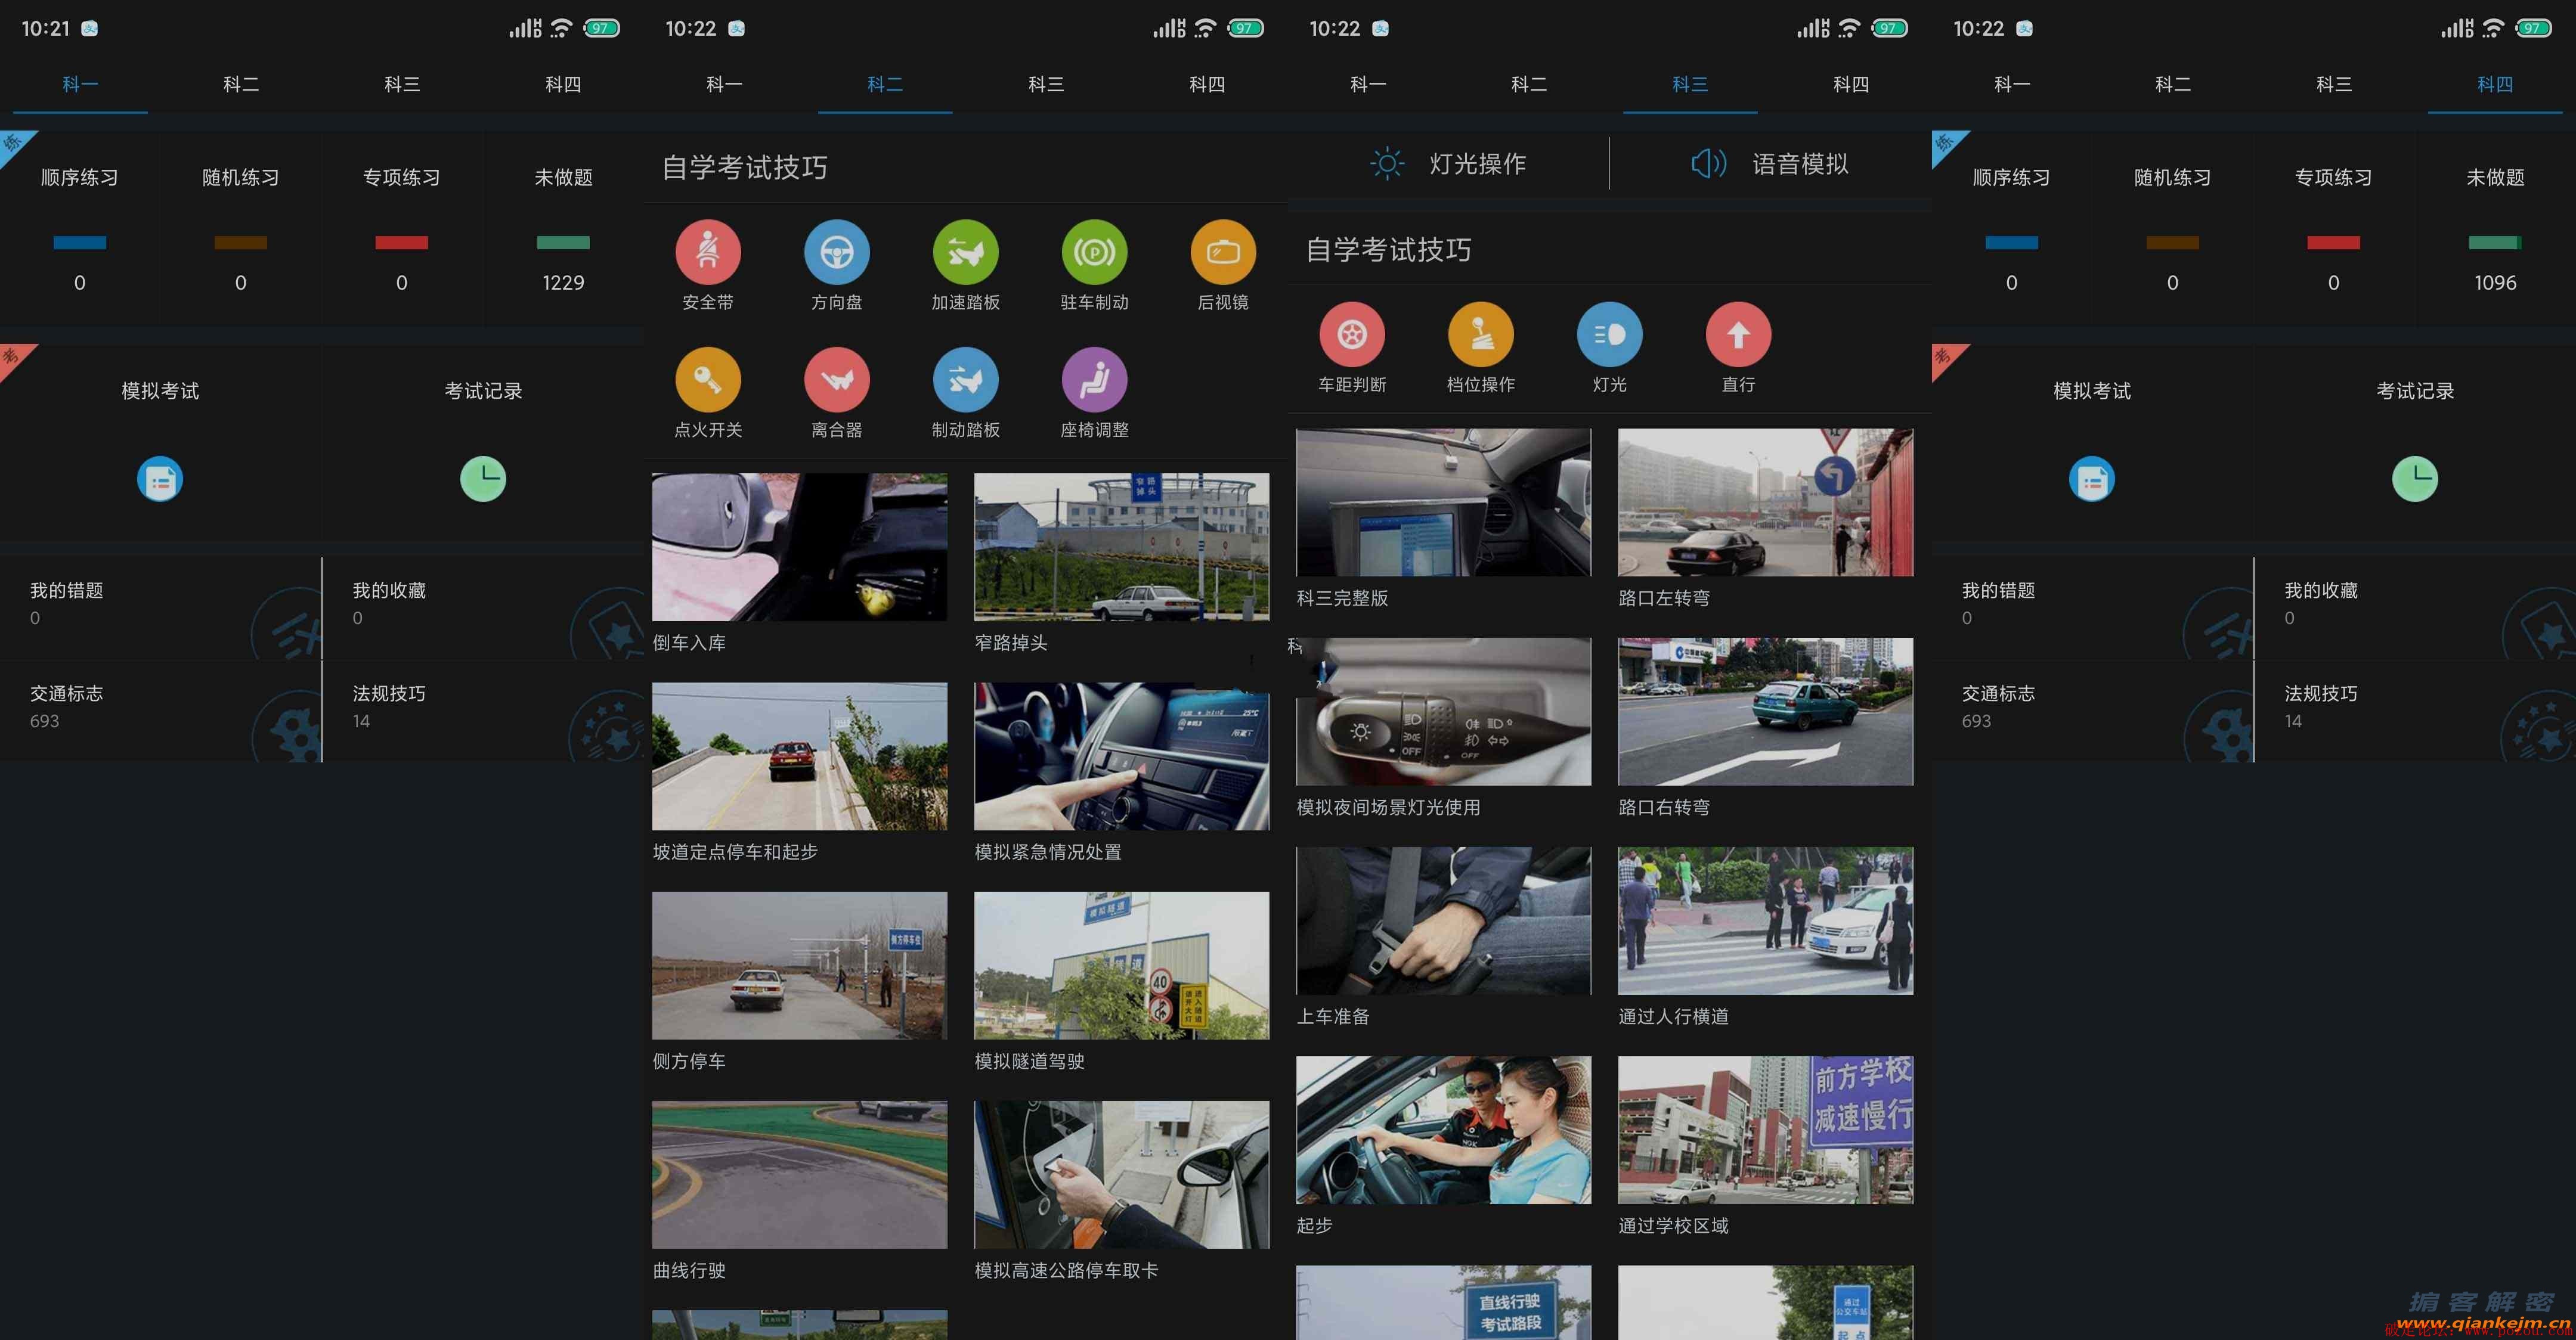The width and height of the screenshot is (2576, 1340).
Task: Play the 窄路掉头 video thumbnail
Action: (1122, 547)
